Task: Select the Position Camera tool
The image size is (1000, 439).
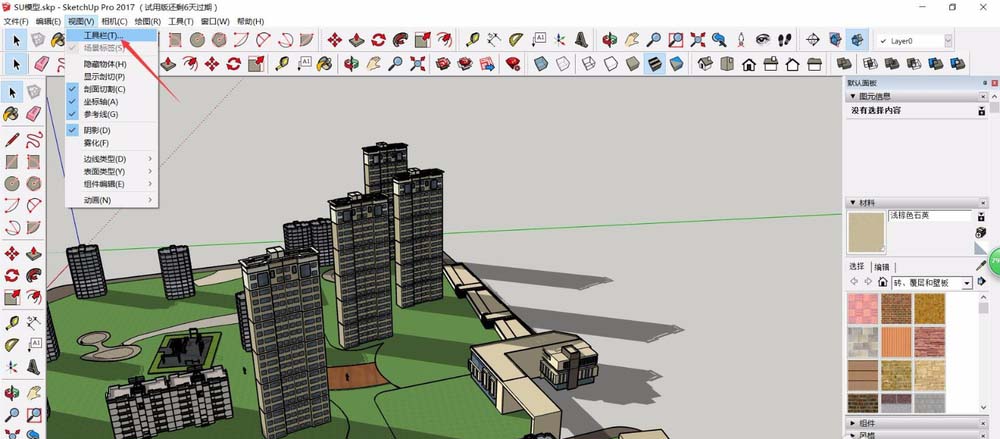Action: 741,40
